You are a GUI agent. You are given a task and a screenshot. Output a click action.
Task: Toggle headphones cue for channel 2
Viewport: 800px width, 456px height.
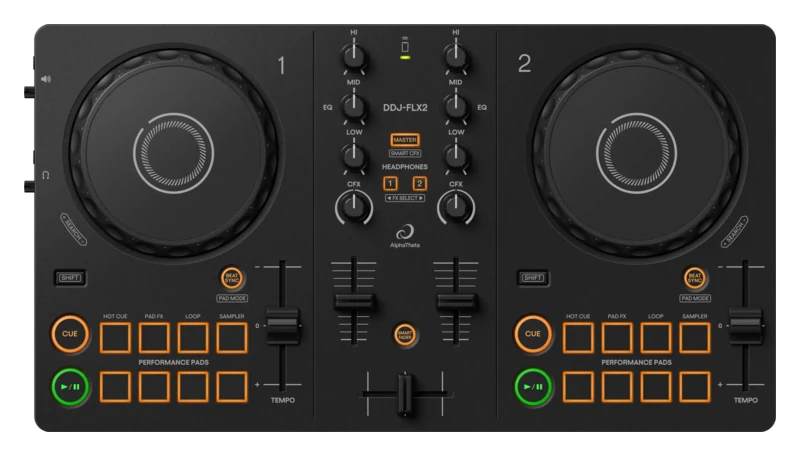point(419,184)
